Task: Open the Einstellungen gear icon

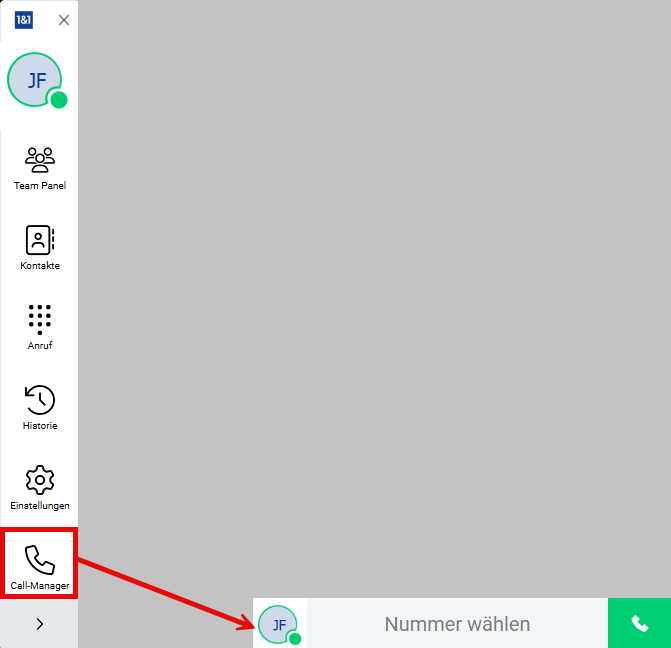Action: click(x=40, y=480)
